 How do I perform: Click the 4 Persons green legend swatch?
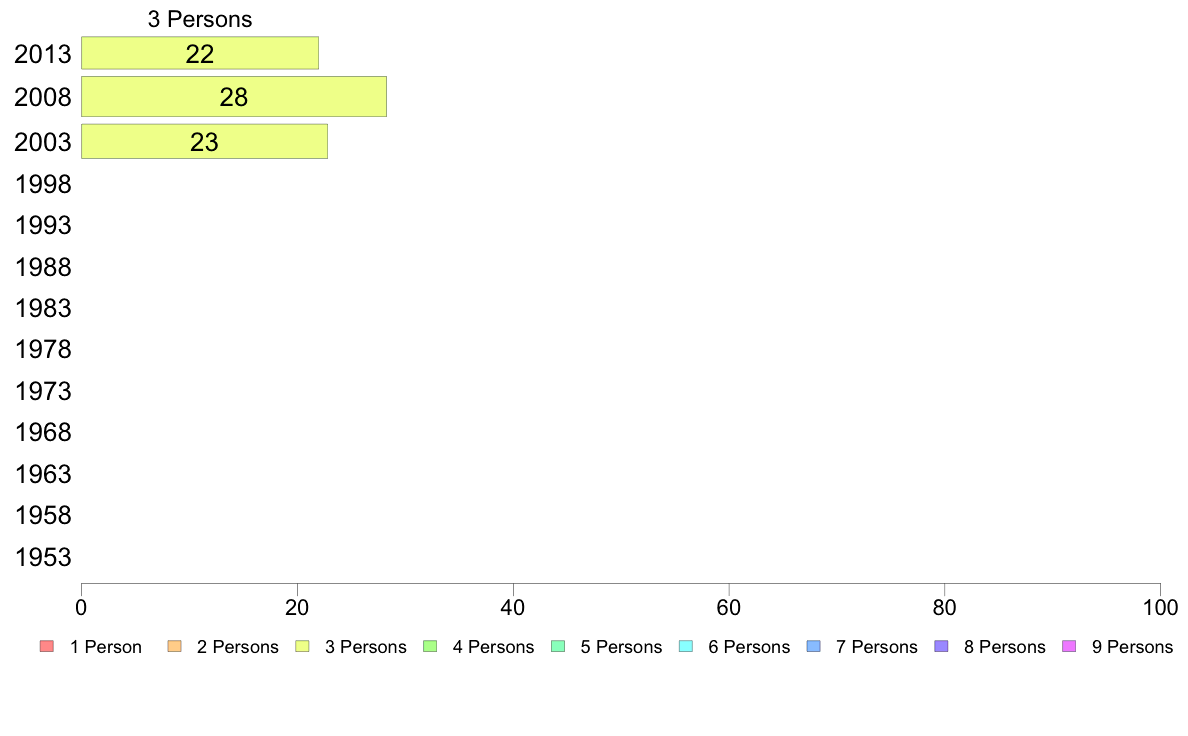click(x=430, y=647)
